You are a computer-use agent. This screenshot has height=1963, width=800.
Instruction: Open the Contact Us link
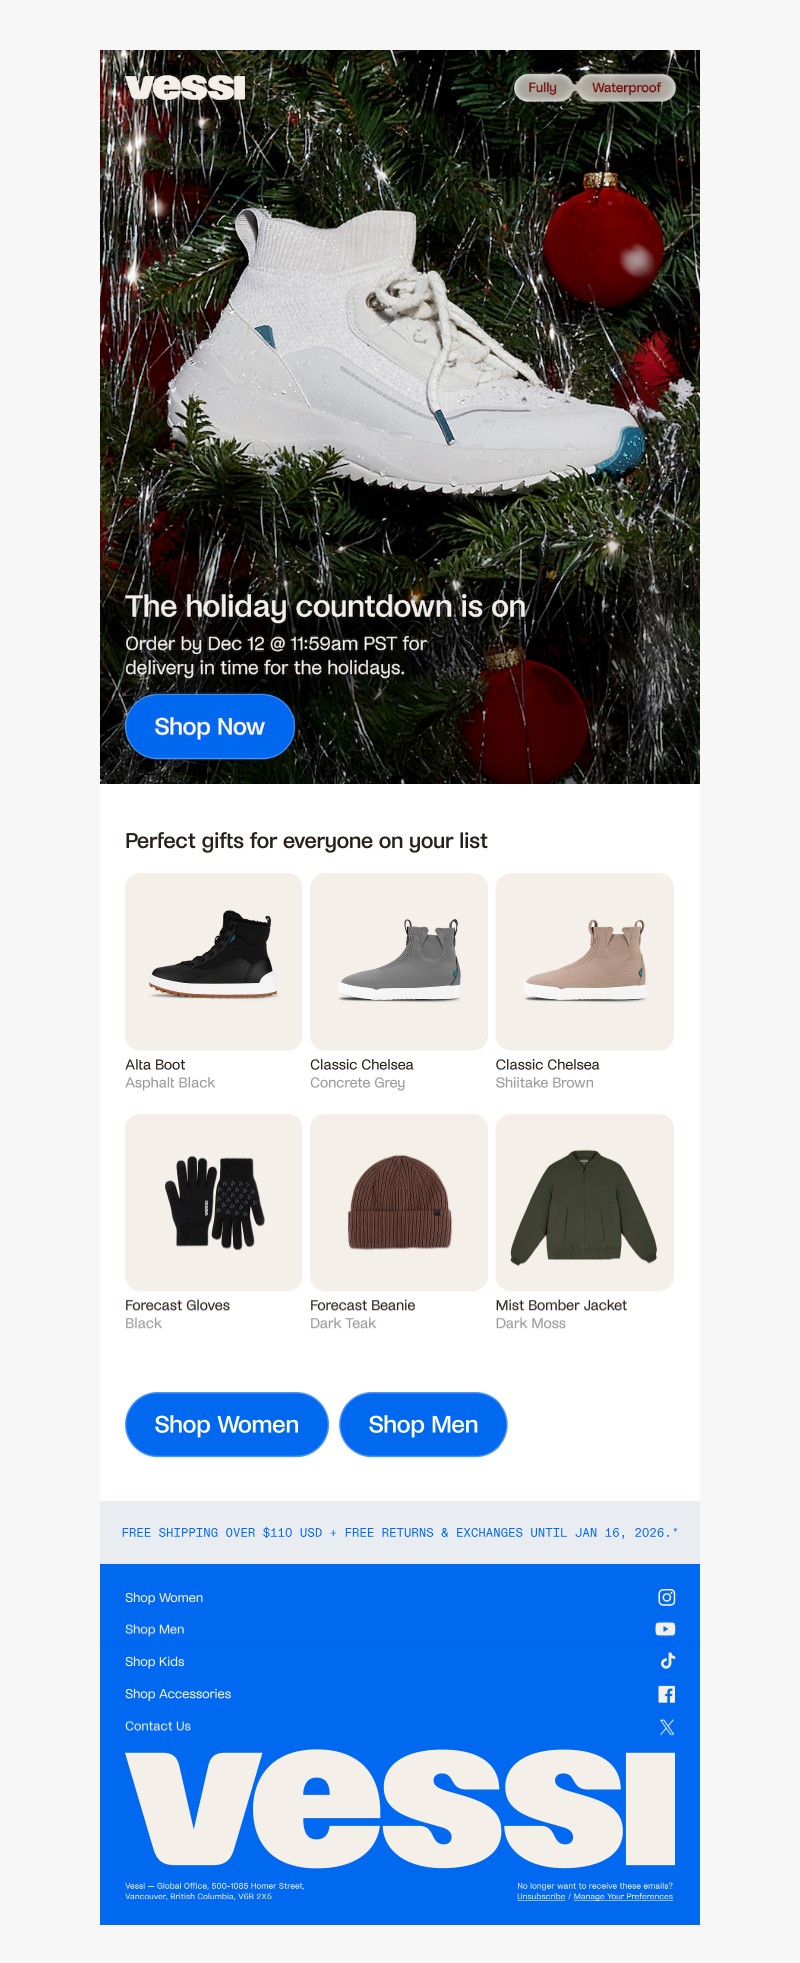click(157, 1725)
